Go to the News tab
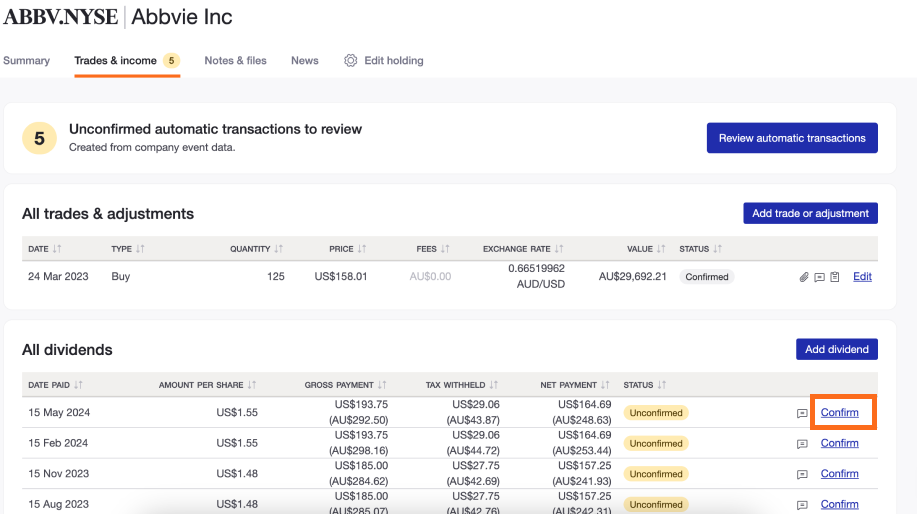This screenshot has width=917, height=514. click(x=305, y=60)
